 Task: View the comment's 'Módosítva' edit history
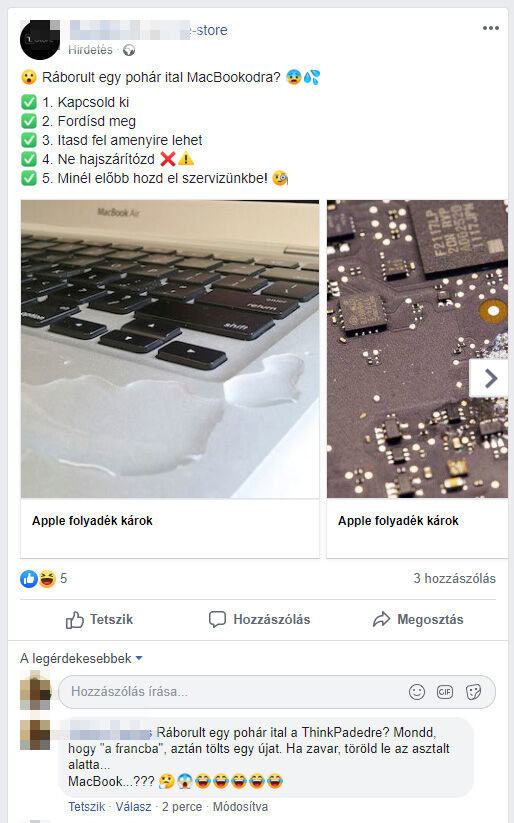(x=240, y=807)
